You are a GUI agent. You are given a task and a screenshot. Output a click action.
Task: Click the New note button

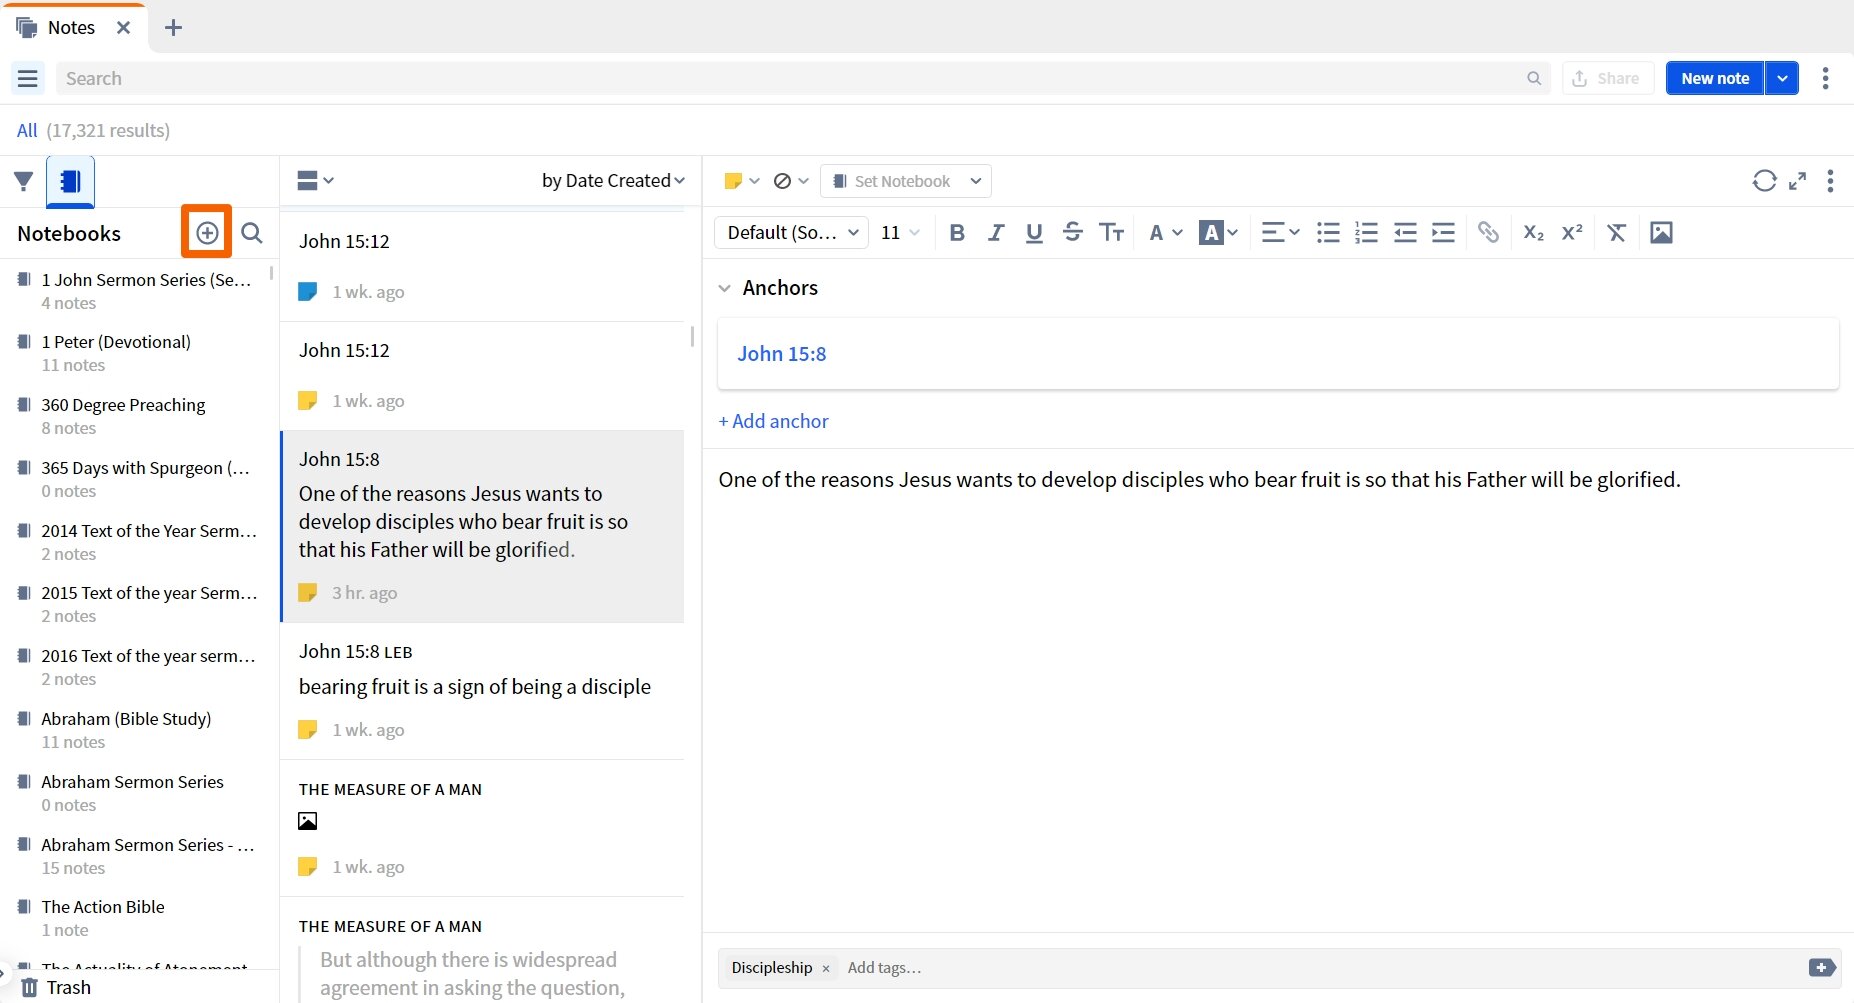[1715, 78]
